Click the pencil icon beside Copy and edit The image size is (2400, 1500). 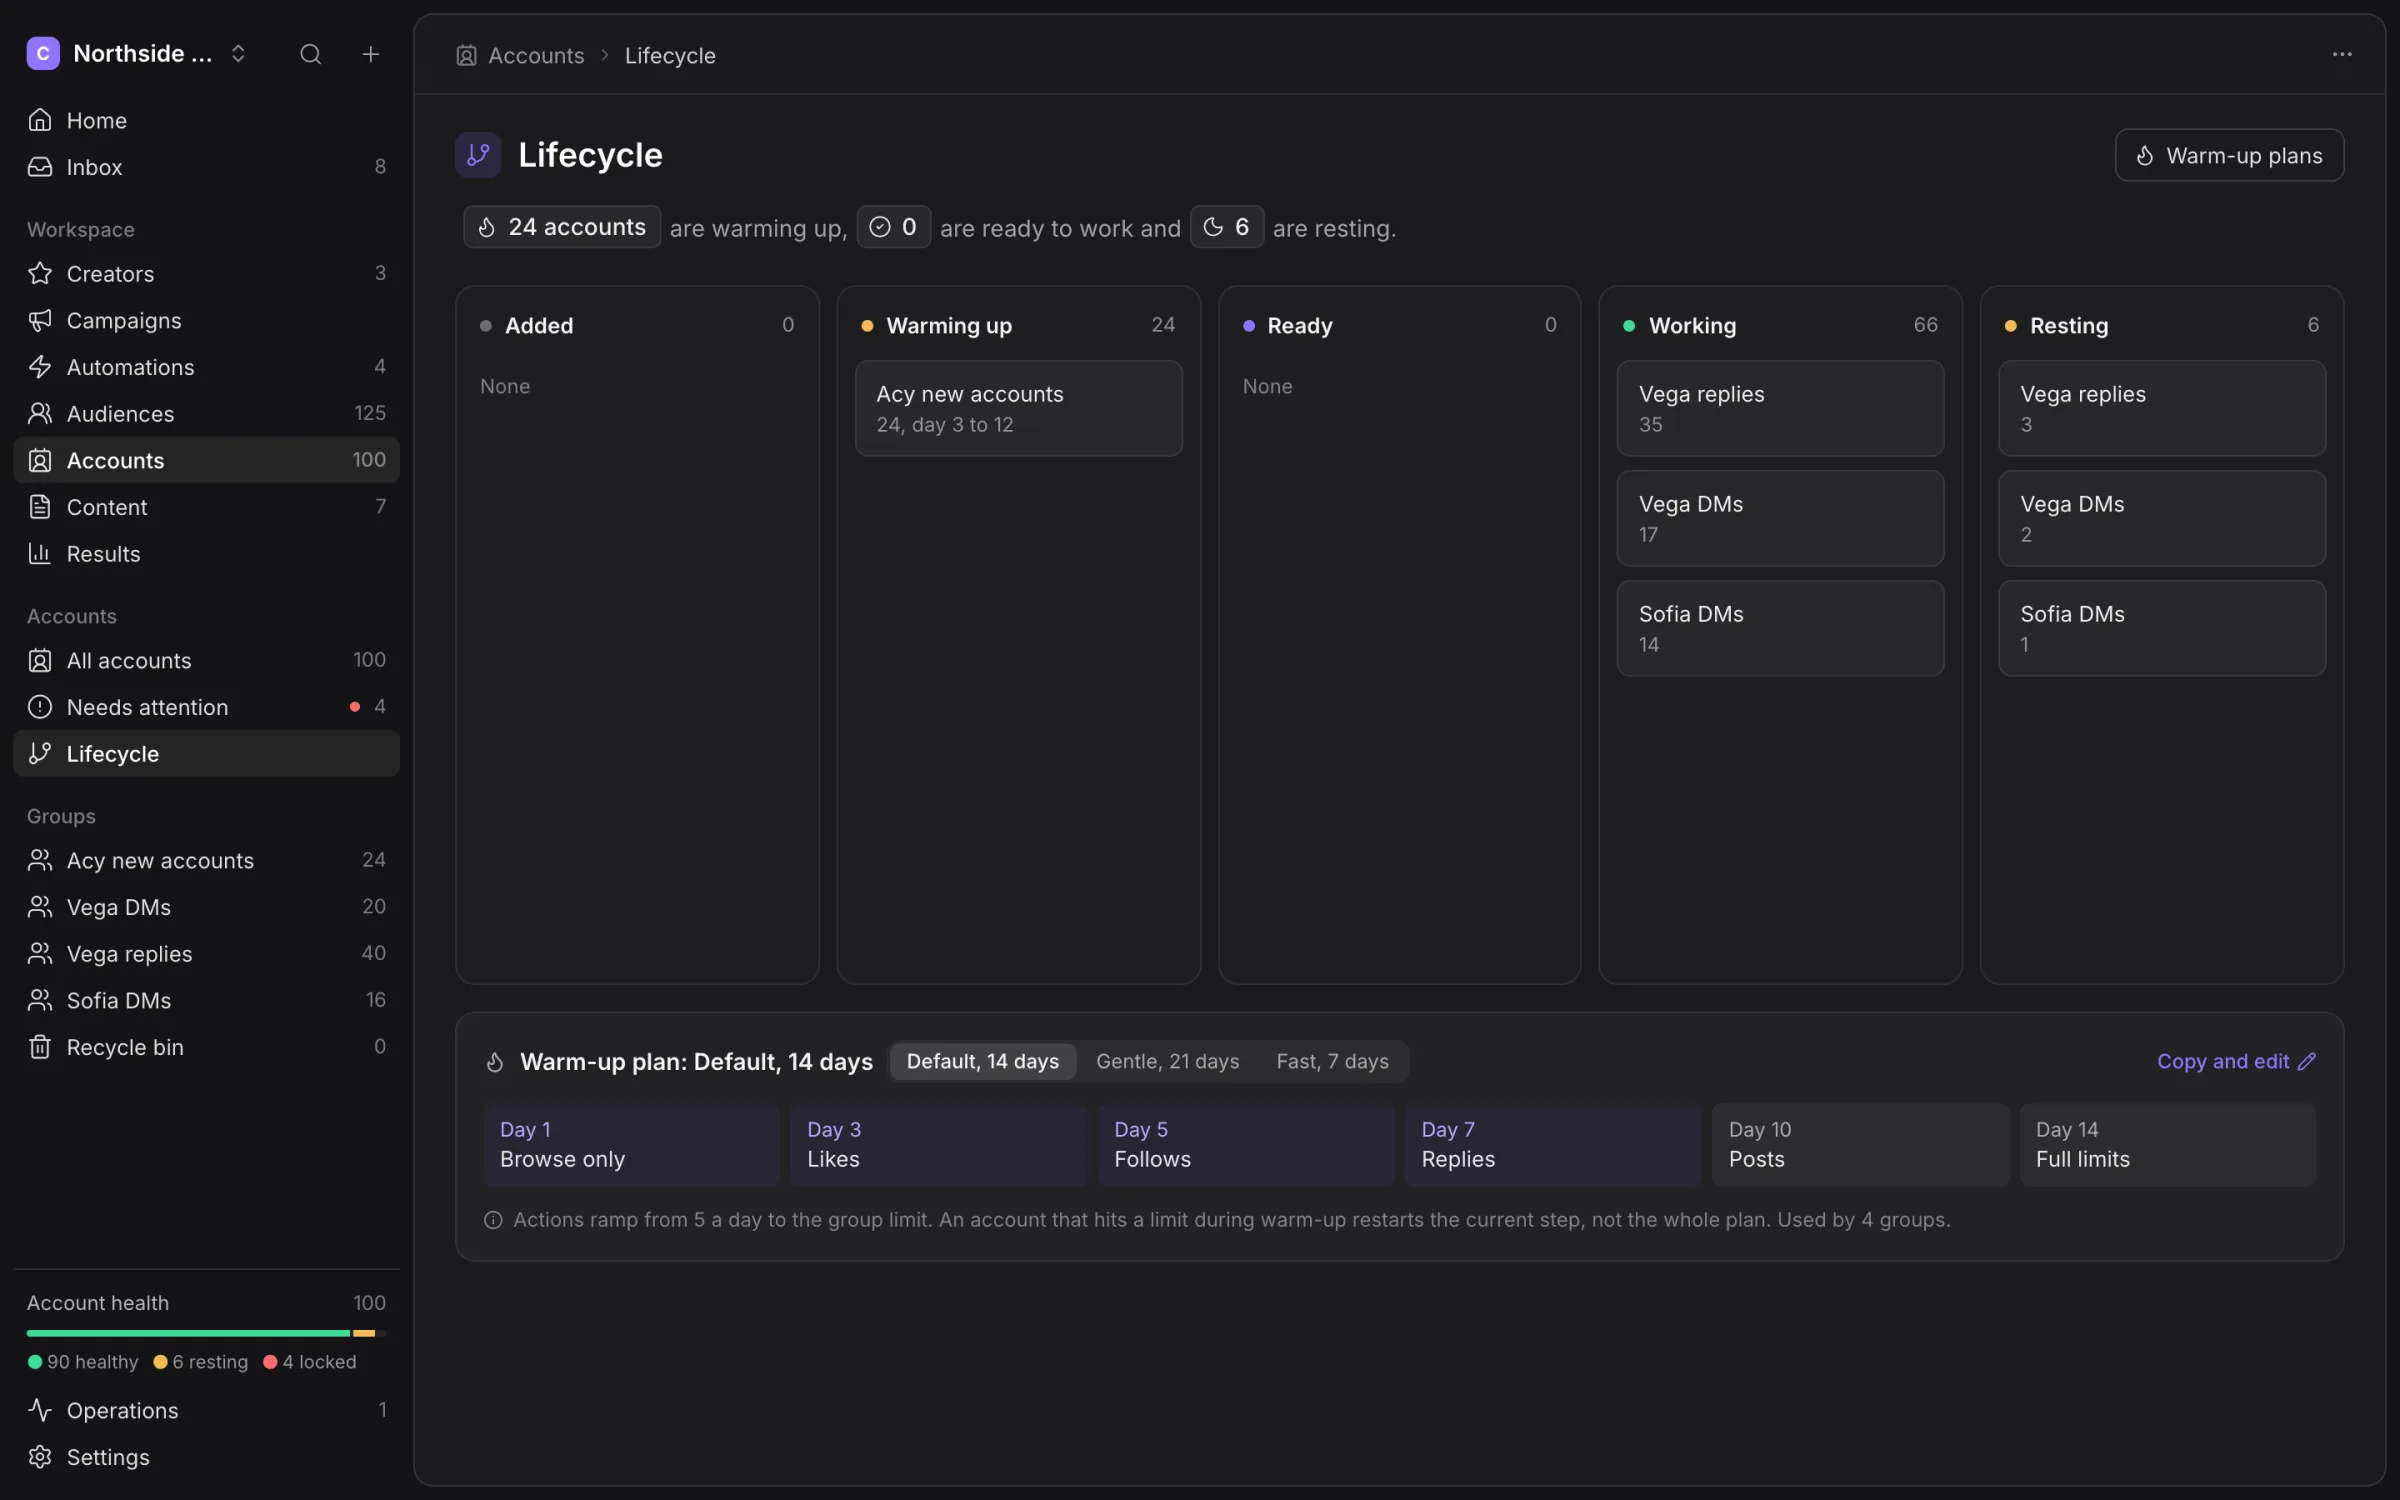click(2307, 1061)
